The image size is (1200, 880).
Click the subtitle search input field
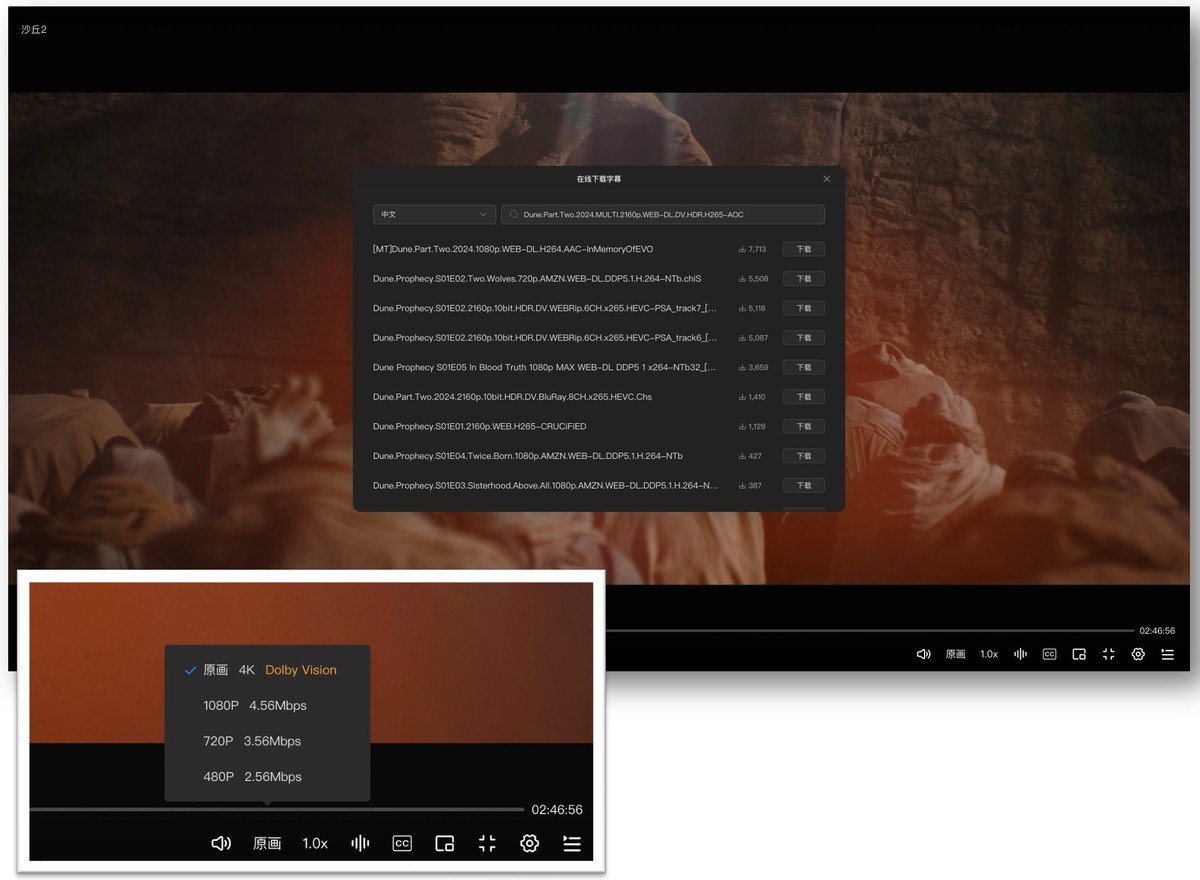click(663, 215)
